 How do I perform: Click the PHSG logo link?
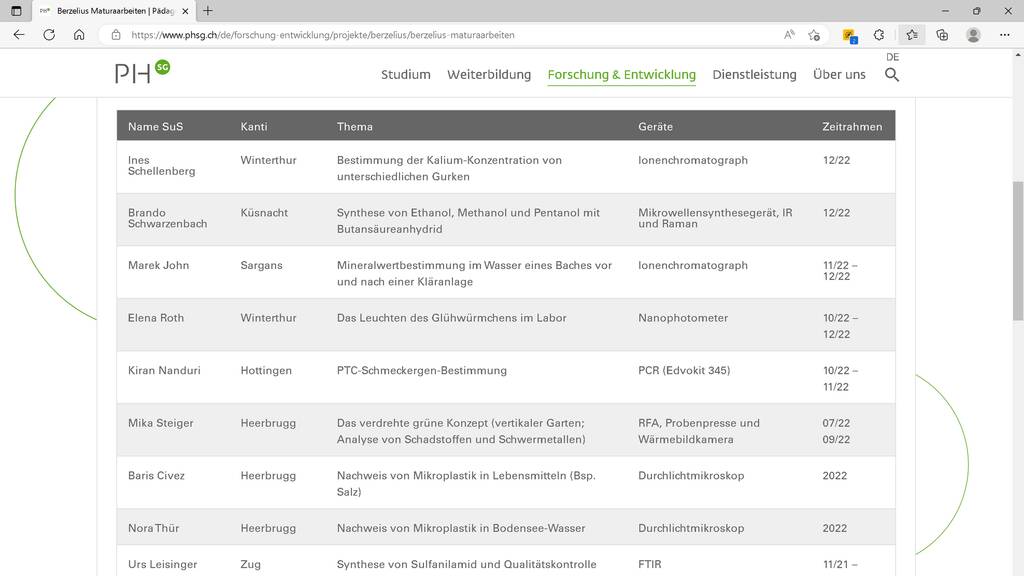click(142, 72)
